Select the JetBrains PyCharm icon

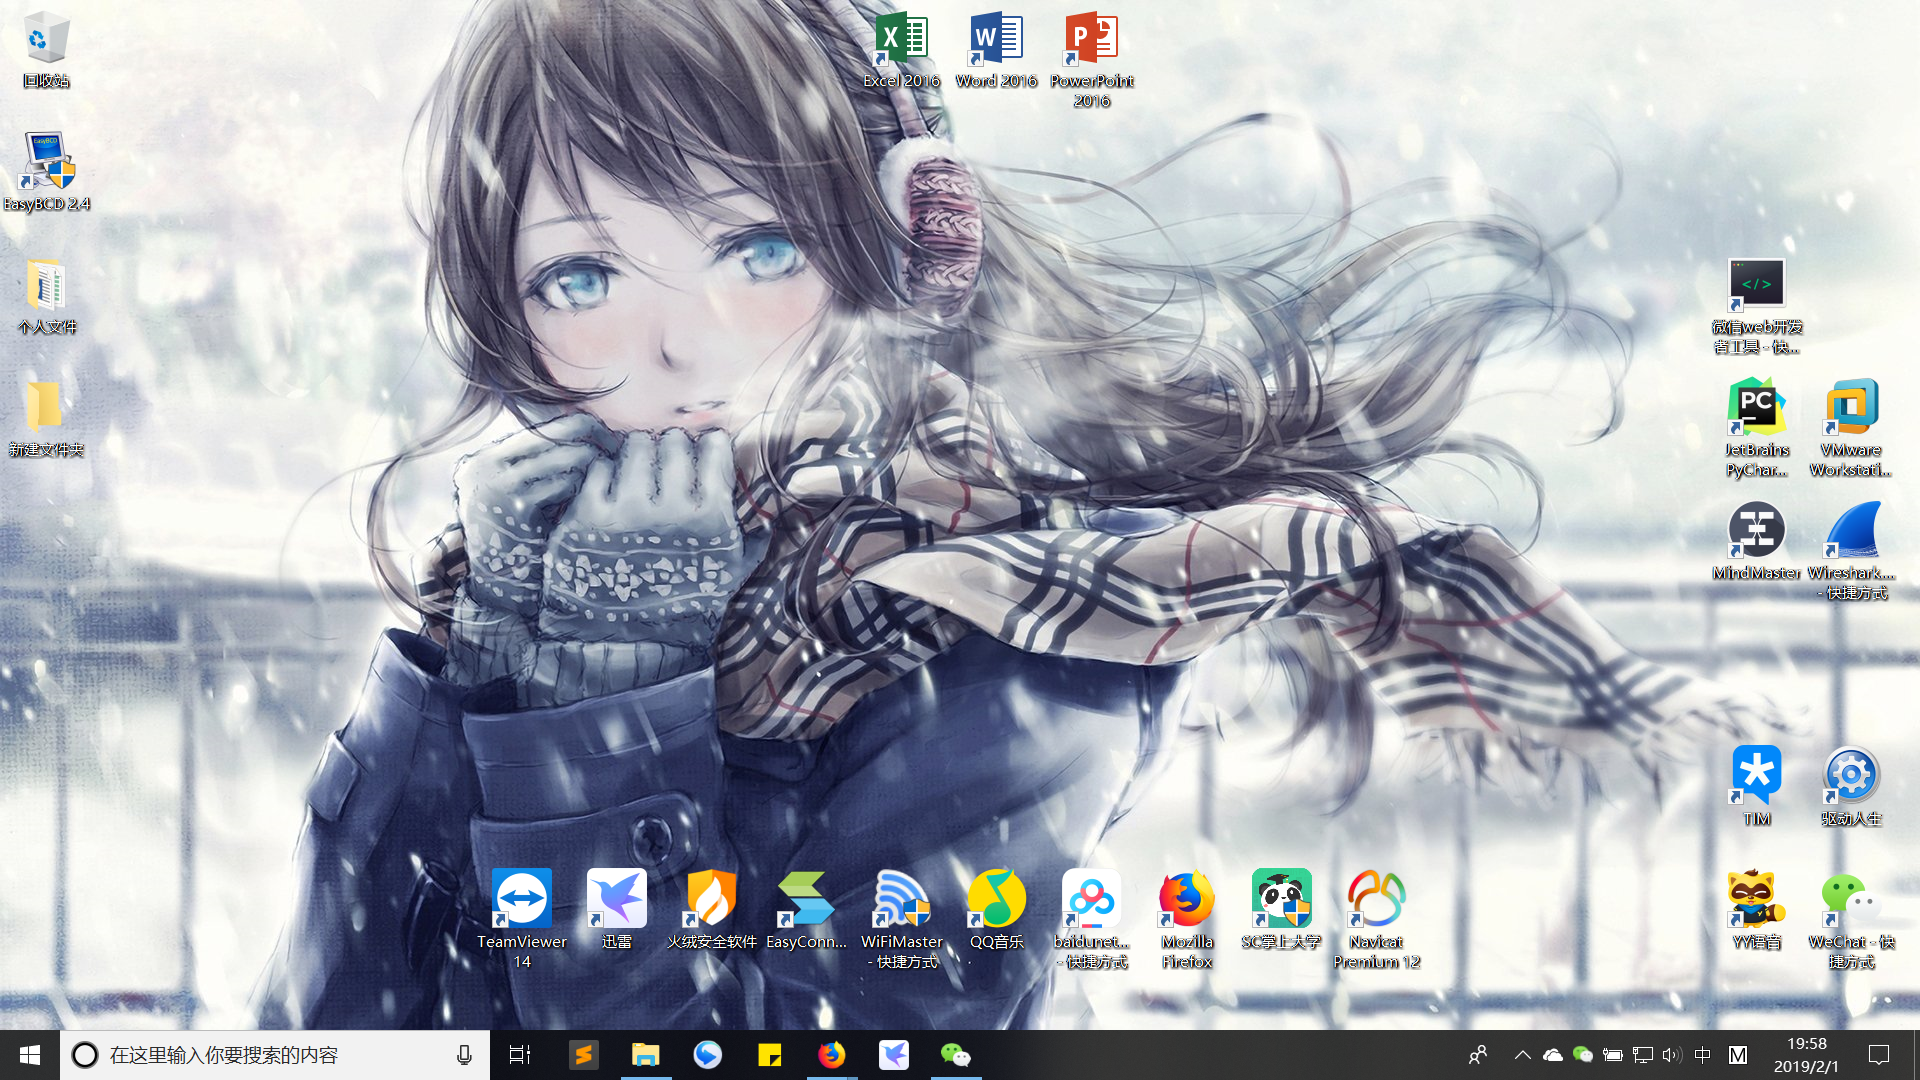(x=1756, y=408)
